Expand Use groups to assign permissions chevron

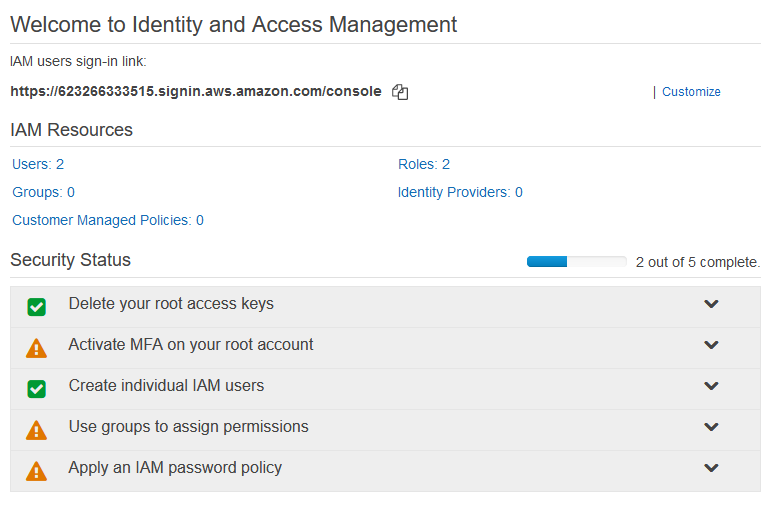pyautogui.click(x=711, y=427)
